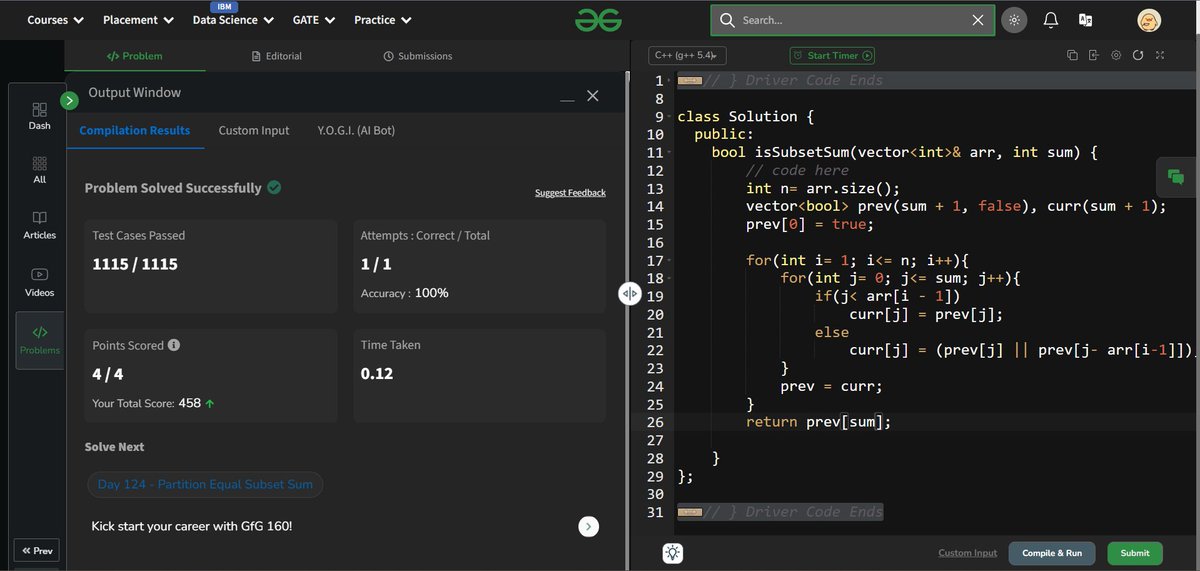Switch to the Editorial tab

(x=277, y=56)
